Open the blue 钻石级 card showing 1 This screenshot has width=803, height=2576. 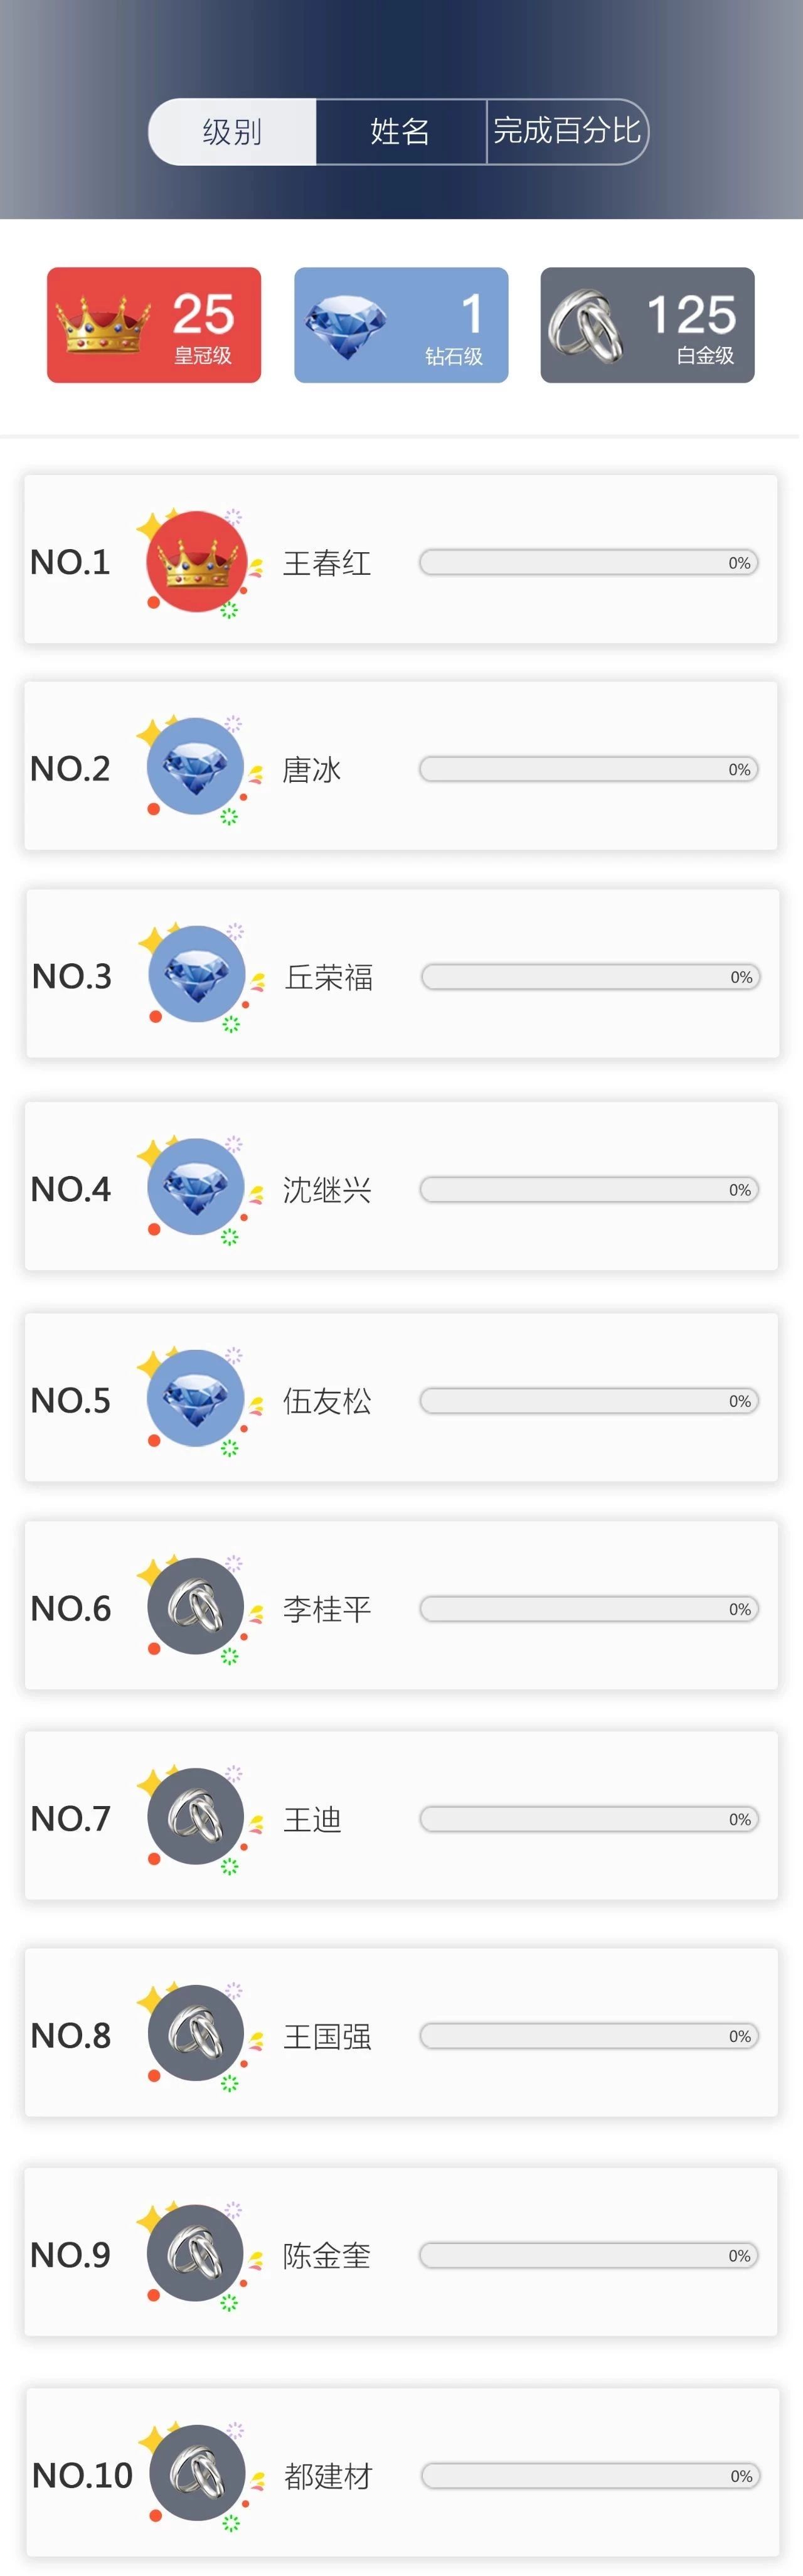point(401,325)
